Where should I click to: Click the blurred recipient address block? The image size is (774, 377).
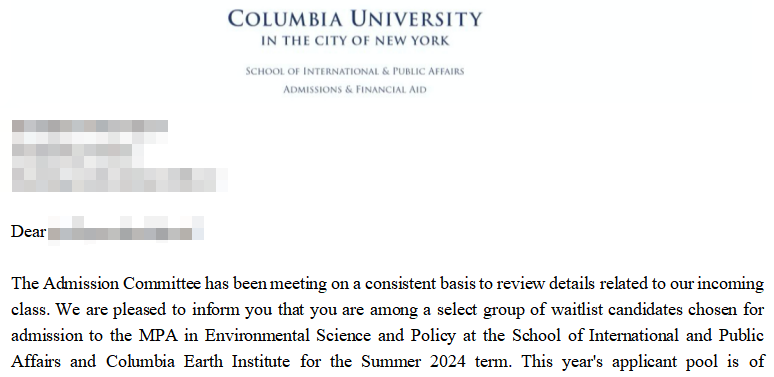click(x=119, y=155)
